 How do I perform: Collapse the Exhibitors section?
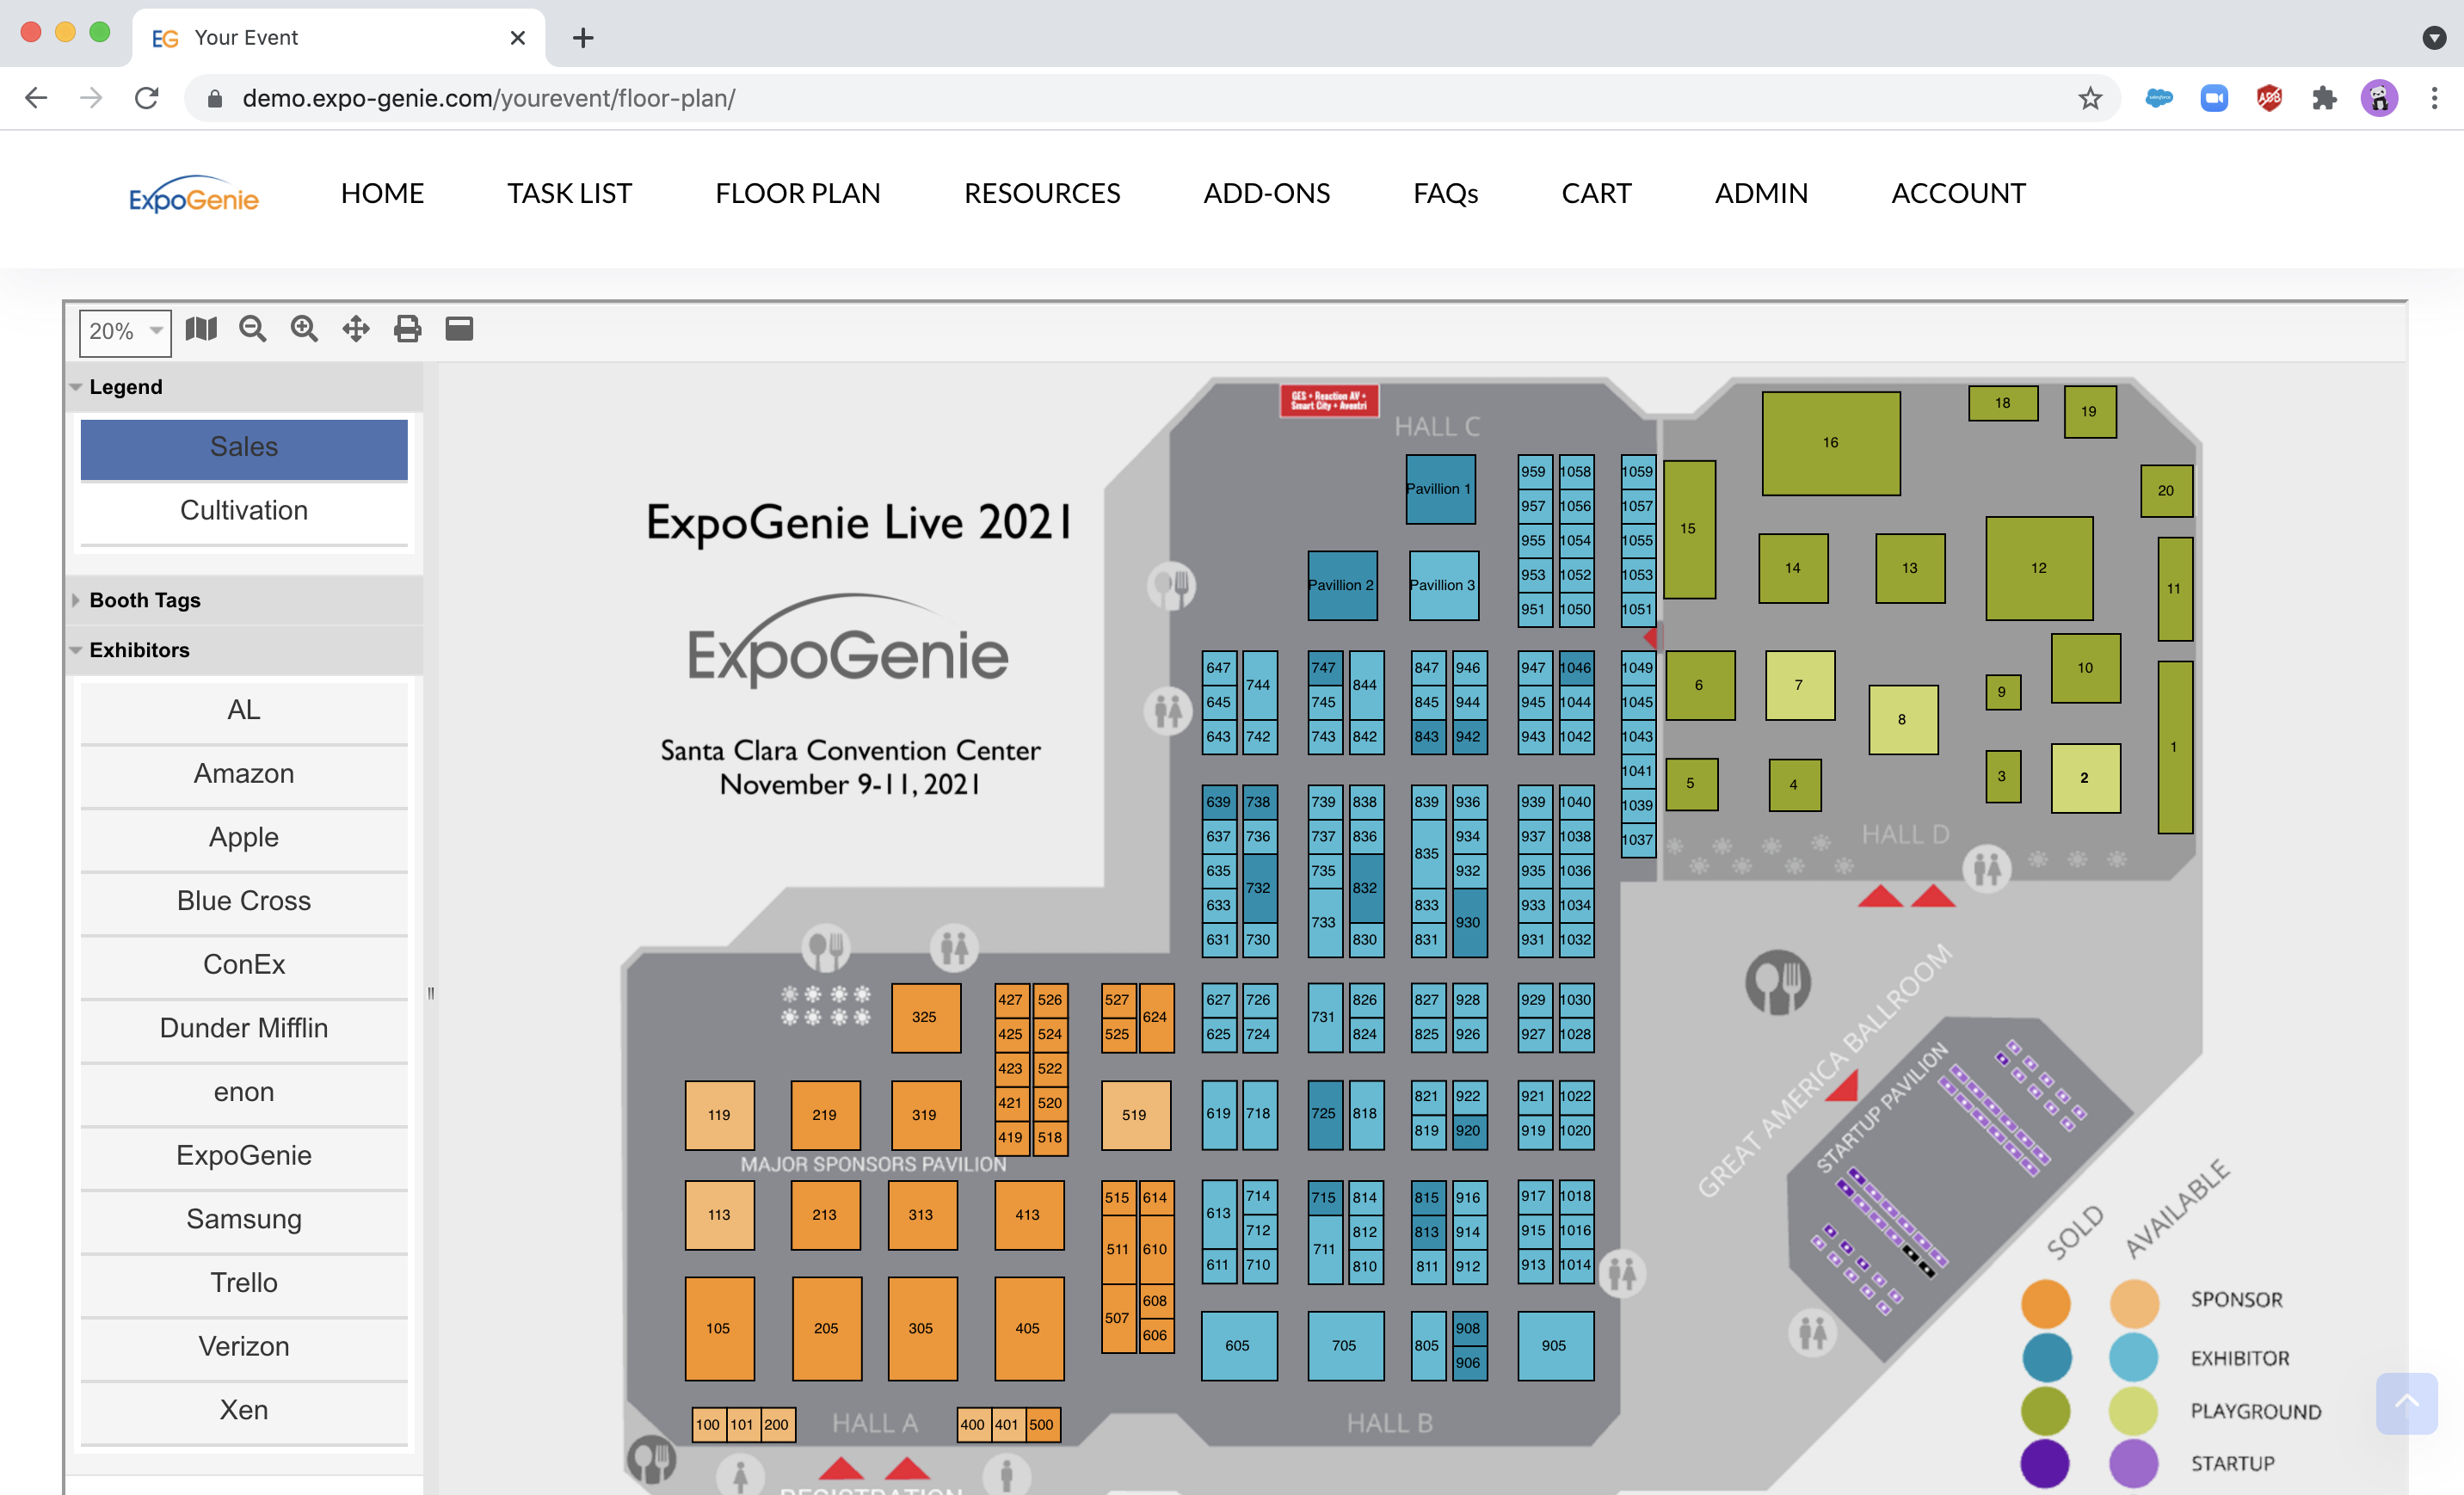(x=139, y=650)
